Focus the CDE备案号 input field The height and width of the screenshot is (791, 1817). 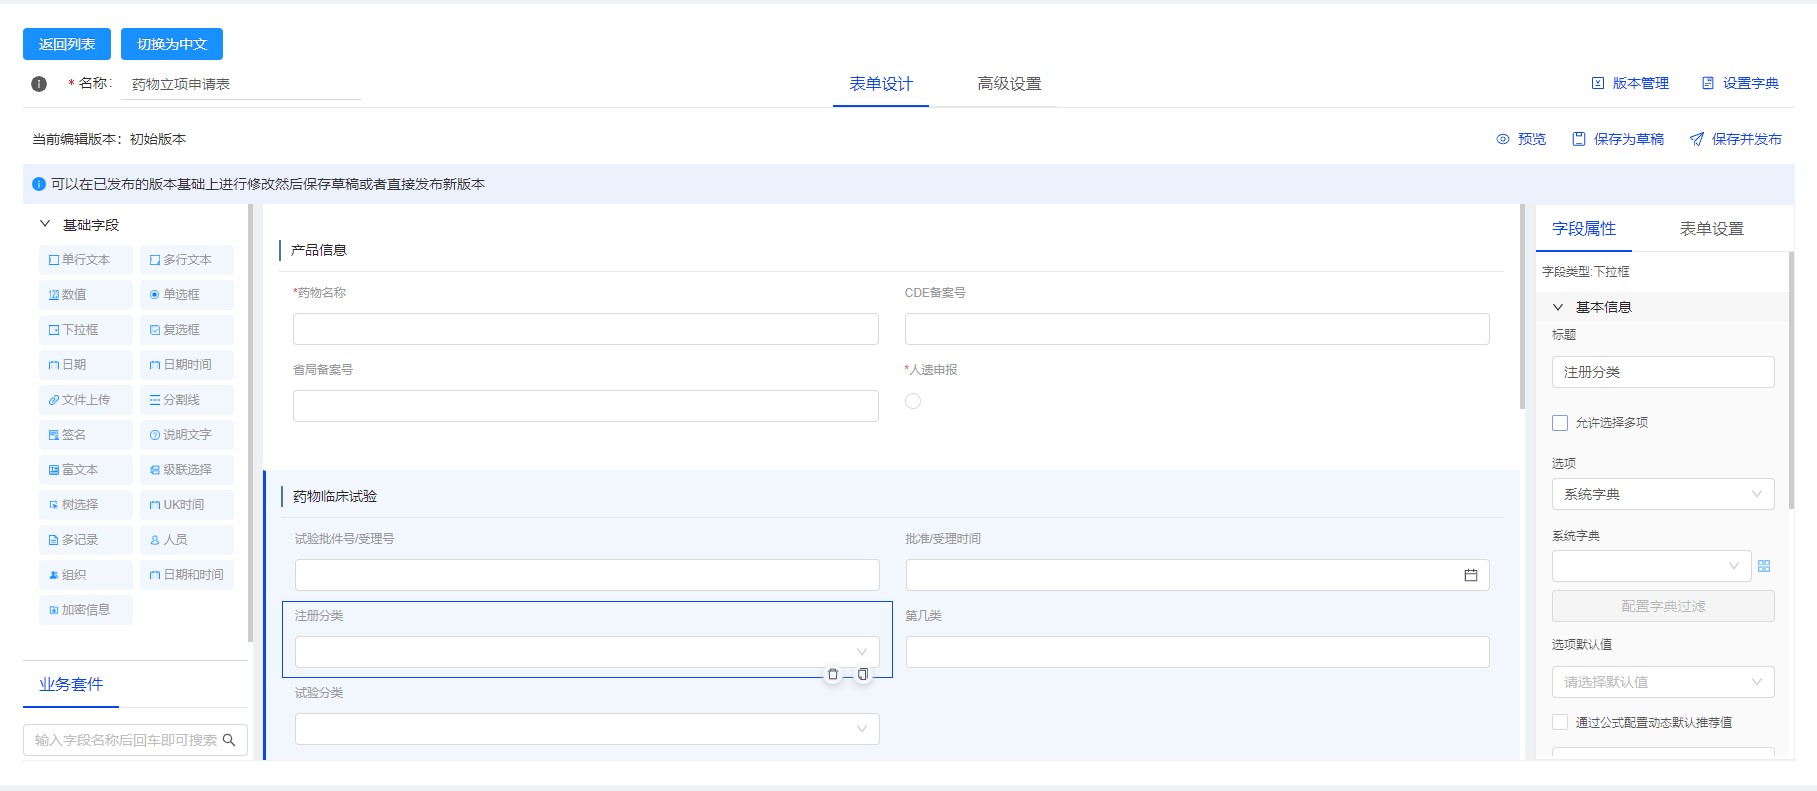click(1197, 329)
